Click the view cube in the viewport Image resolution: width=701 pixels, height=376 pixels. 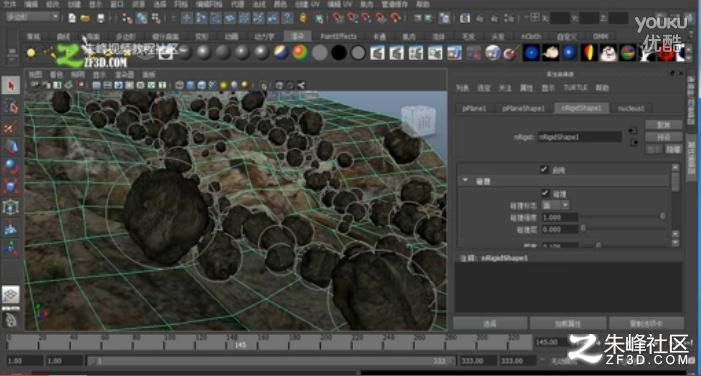(x=418, y=120)
